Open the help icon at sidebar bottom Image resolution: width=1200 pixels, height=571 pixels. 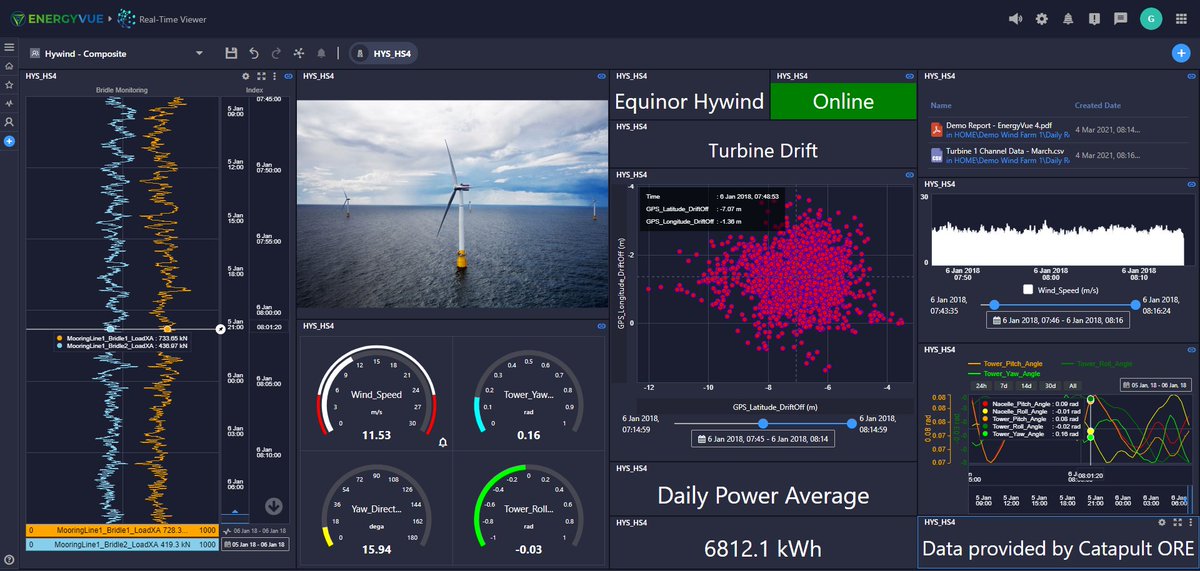9,559
